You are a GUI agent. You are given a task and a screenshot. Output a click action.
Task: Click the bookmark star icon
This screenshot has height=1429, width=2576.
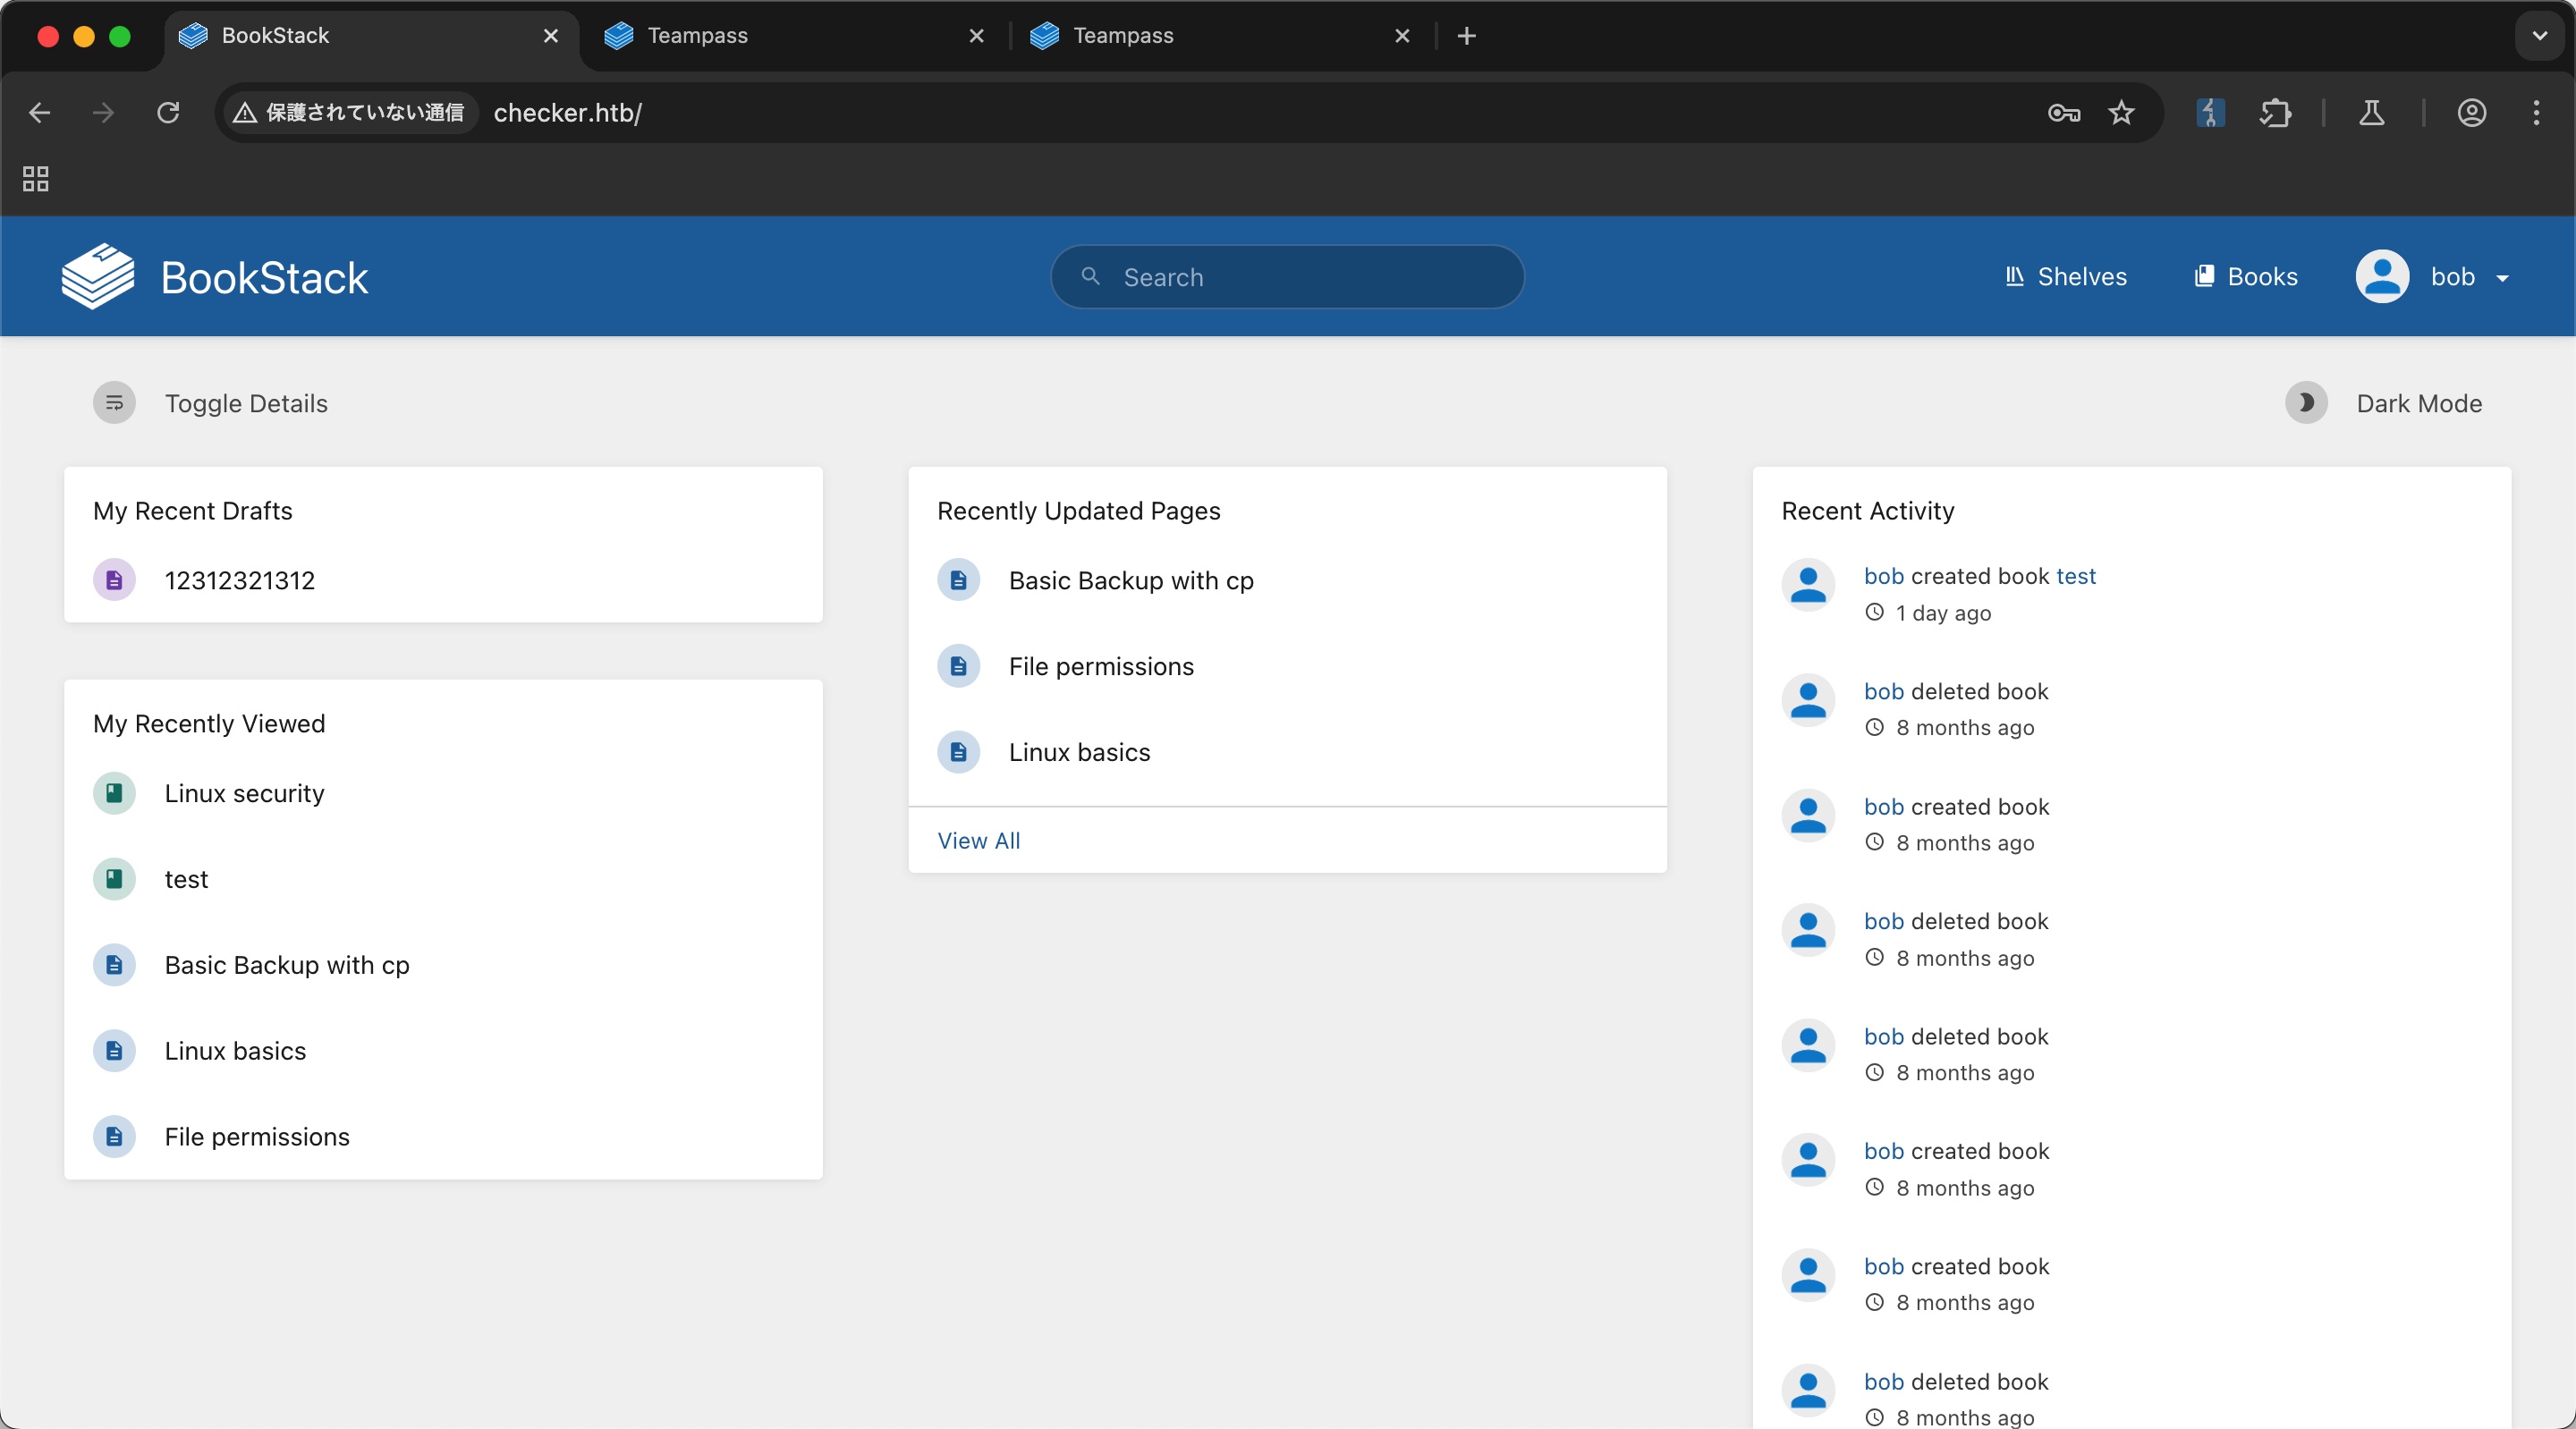[x=2120, y=113]
